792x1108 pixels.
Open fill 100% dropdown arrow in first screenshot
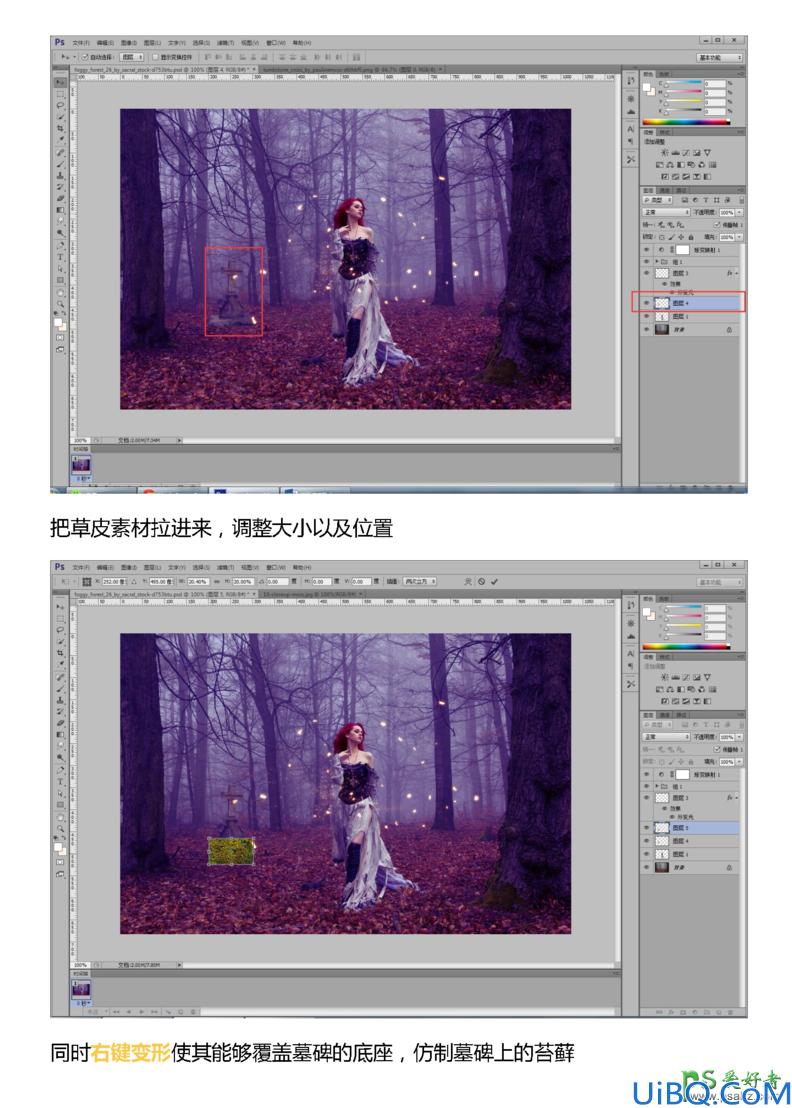click(x=740, y=237)
